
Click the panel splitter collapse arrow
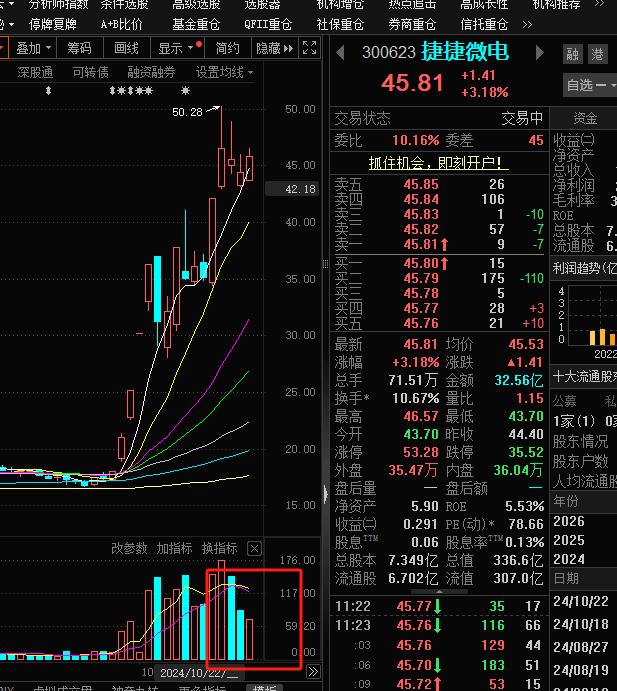pyautogui.click(x=325, y=493)
